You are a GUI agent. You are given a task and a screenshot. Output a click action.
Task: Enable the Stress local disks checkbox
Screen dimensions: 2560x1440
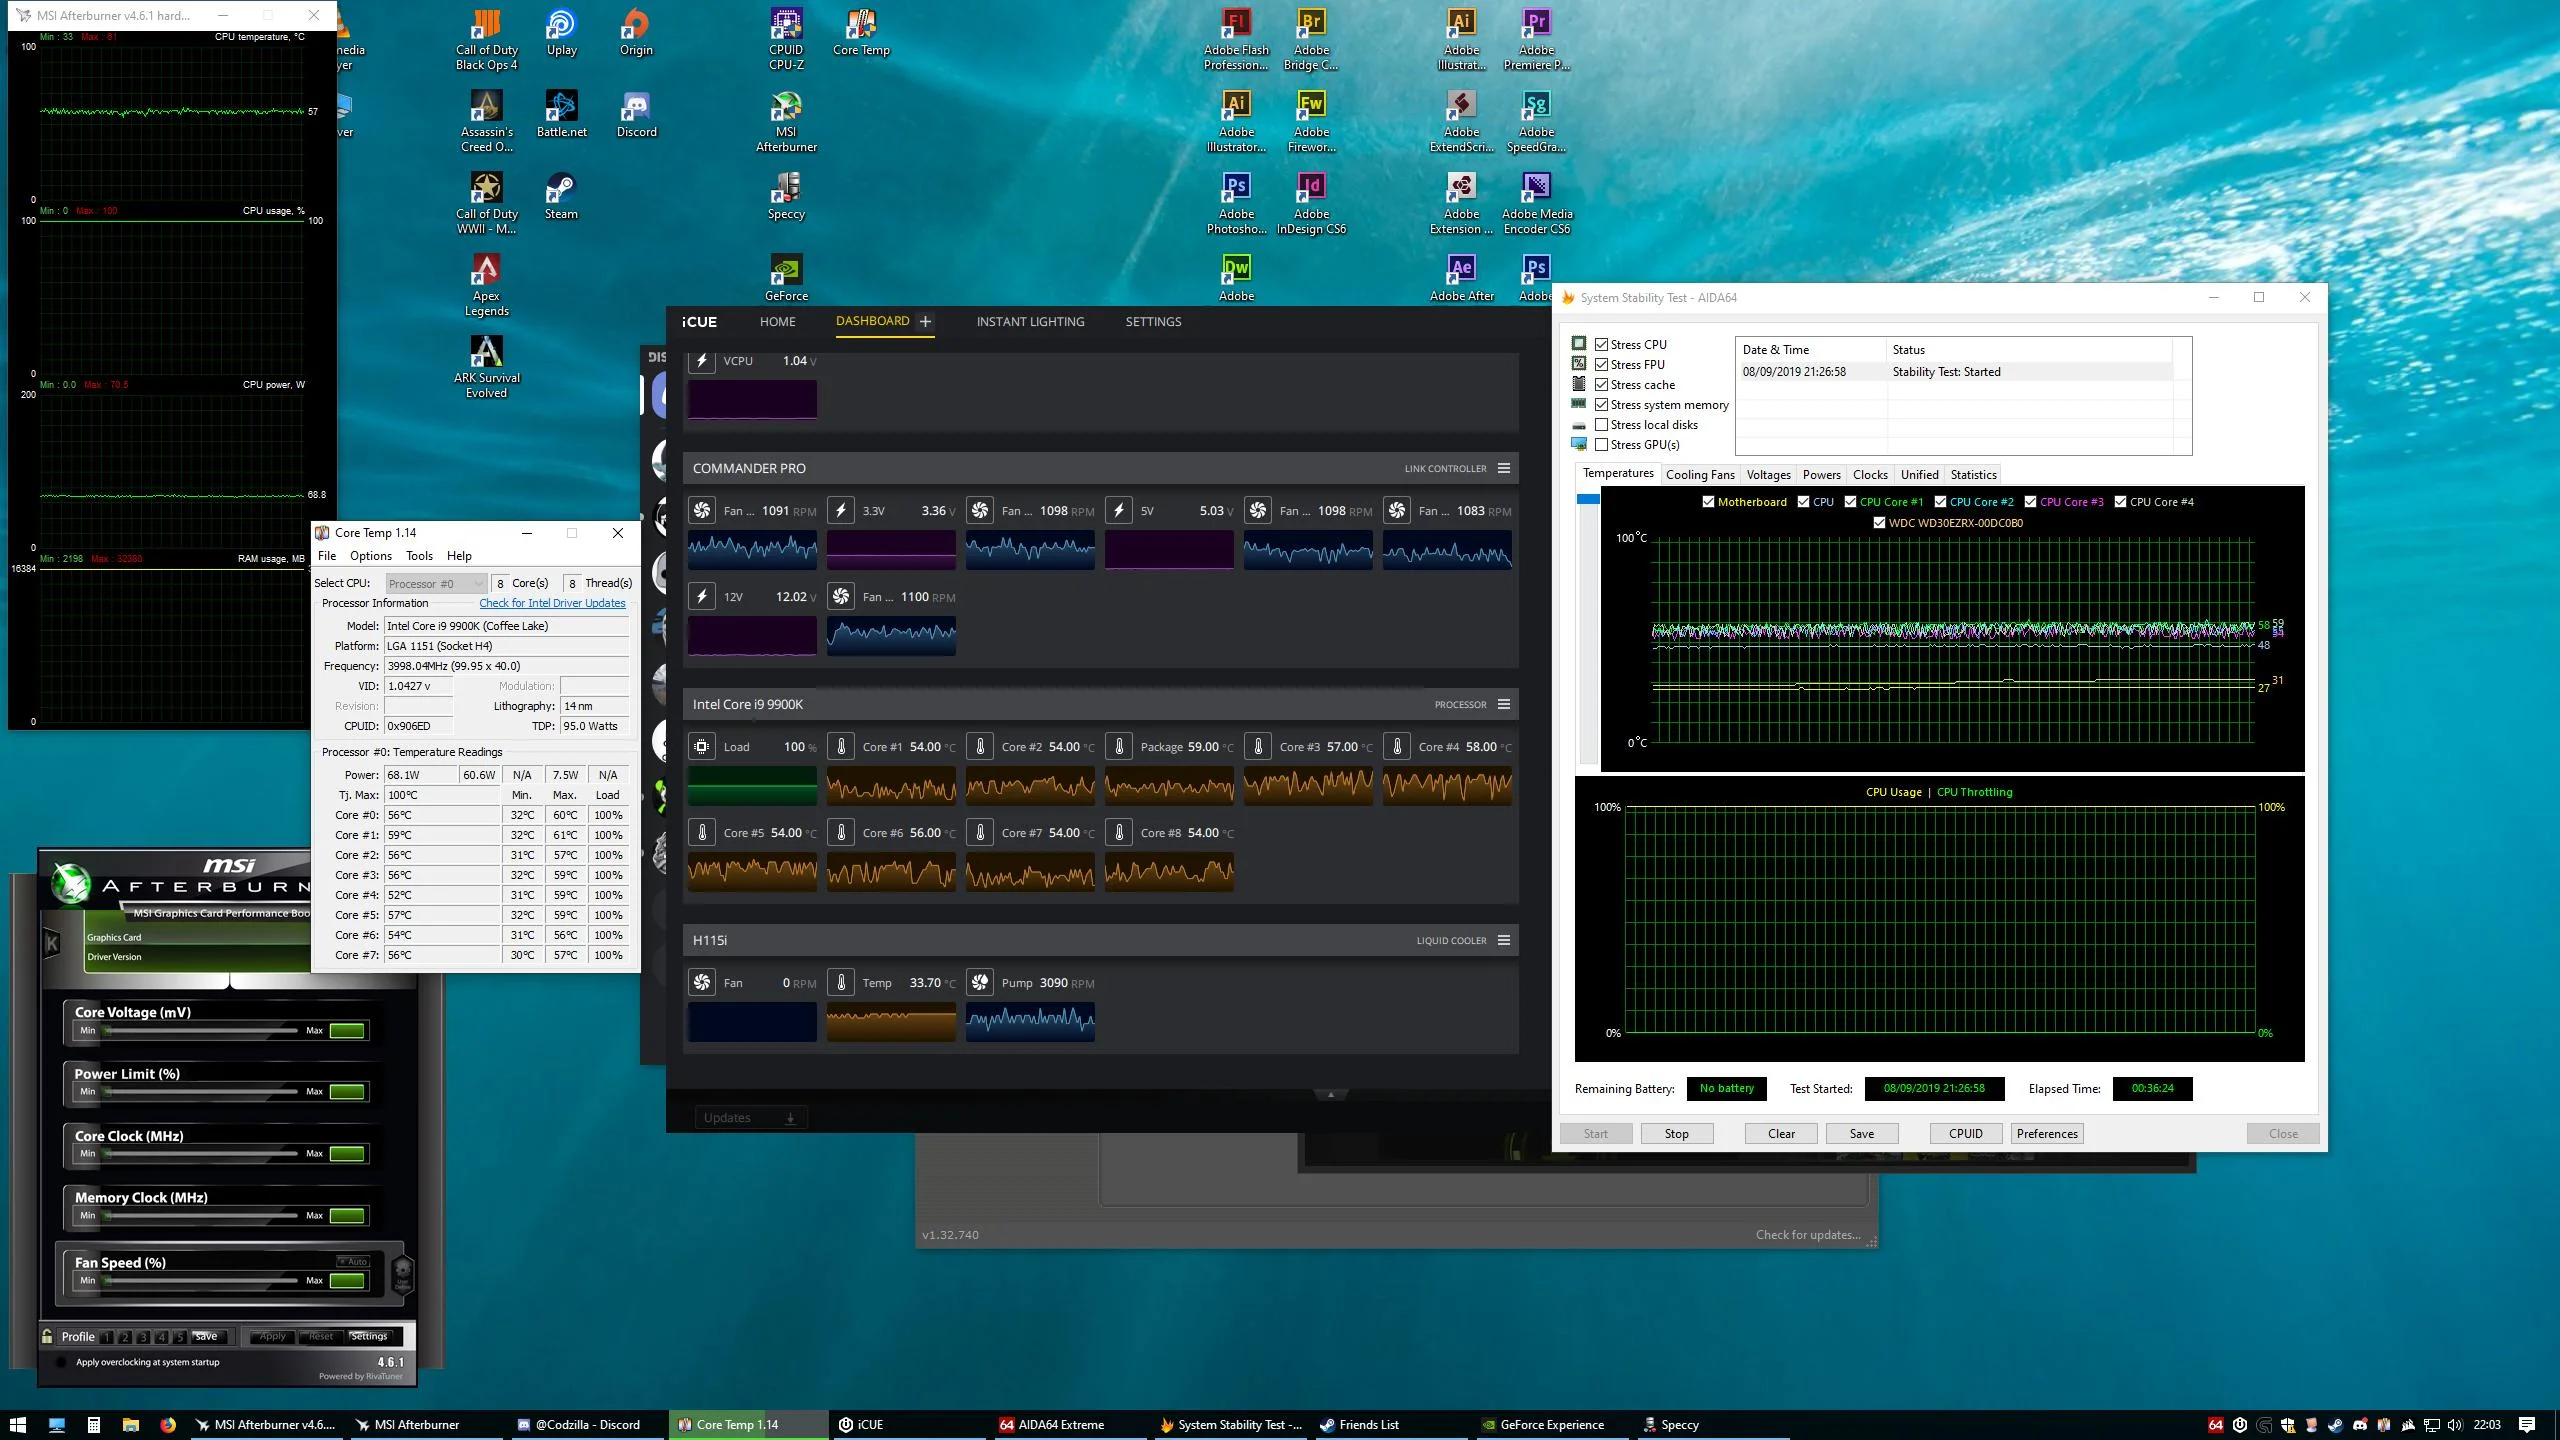[x=1601, y=424]
